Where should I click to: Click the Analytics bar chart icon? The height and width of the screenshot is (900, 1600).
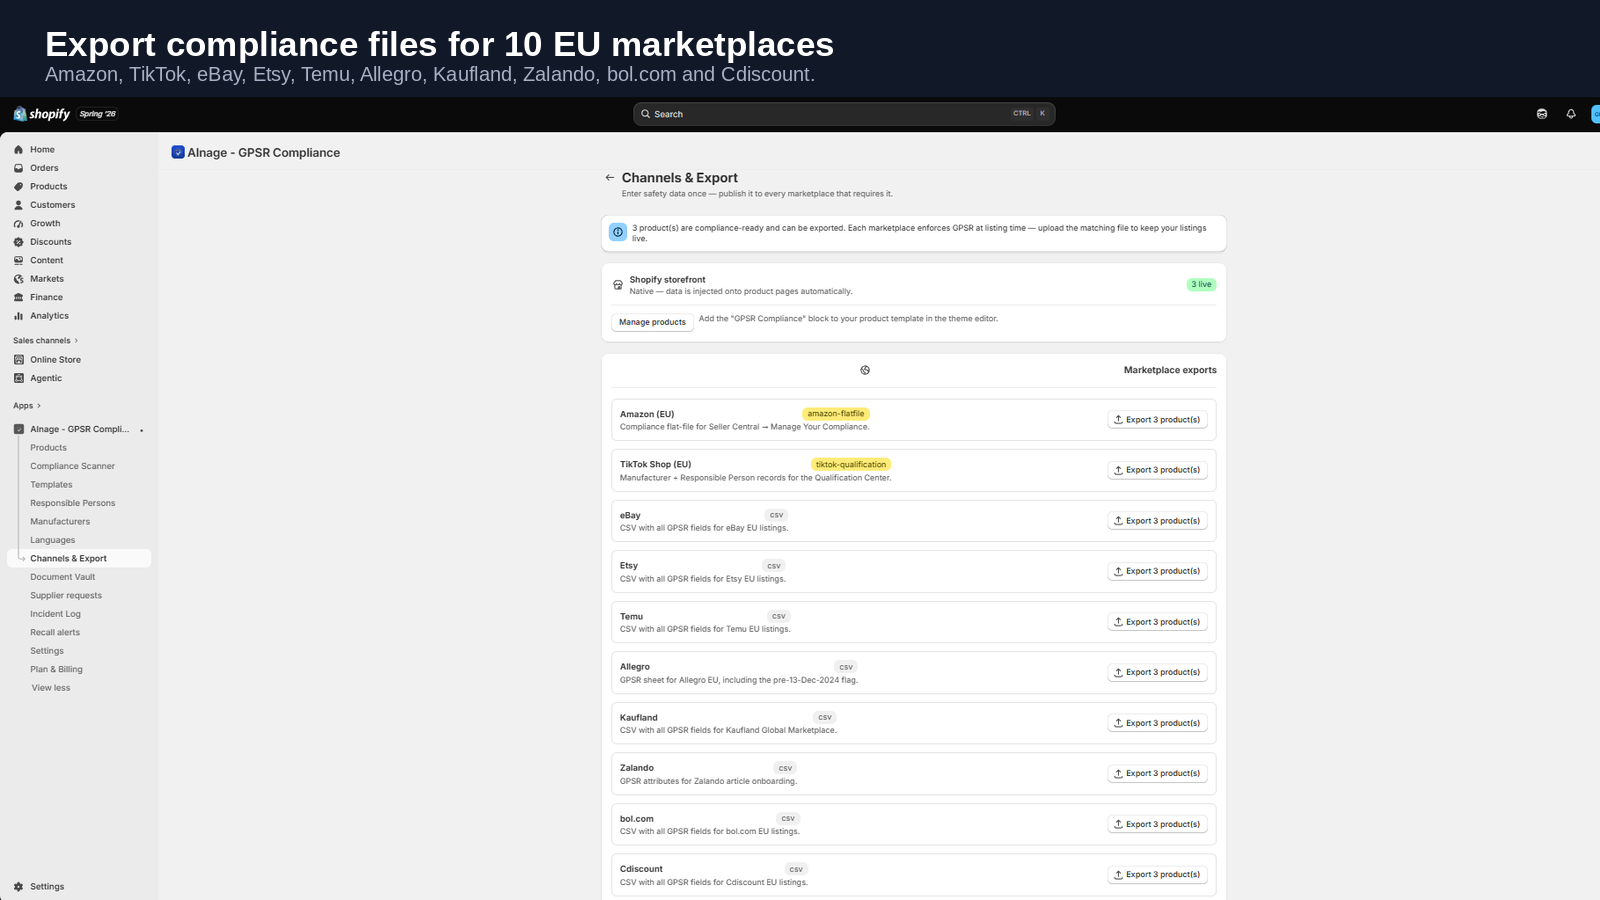(x=18, y=316)
